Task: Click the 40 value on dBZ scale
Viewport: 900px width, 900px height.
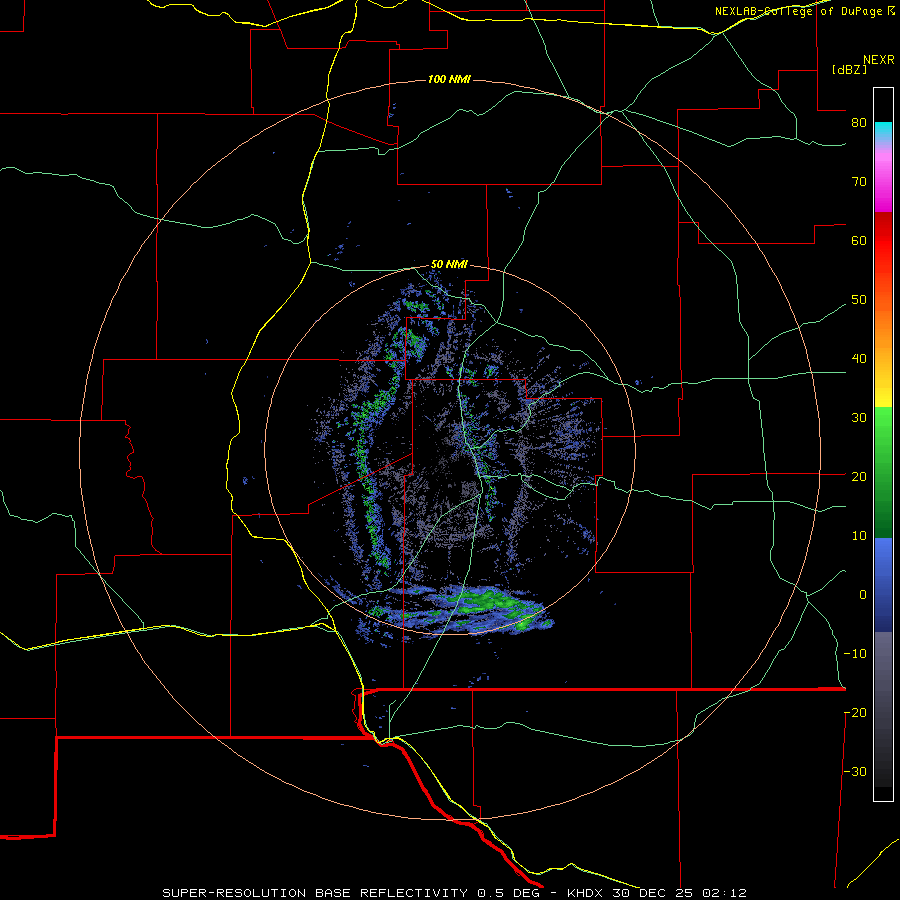Action: (859, 359)
